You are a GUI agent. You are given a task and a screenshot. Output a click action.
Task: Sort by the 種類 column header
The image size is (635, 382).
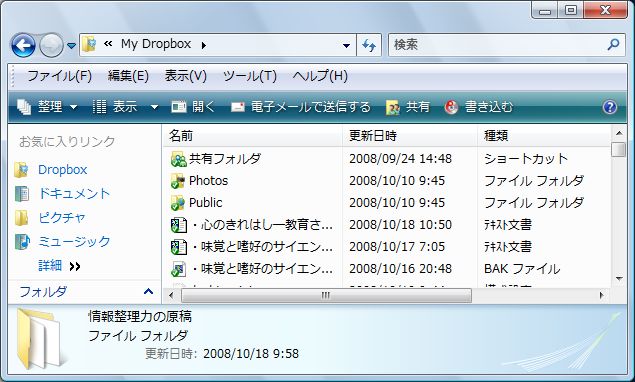coord(543,135)
